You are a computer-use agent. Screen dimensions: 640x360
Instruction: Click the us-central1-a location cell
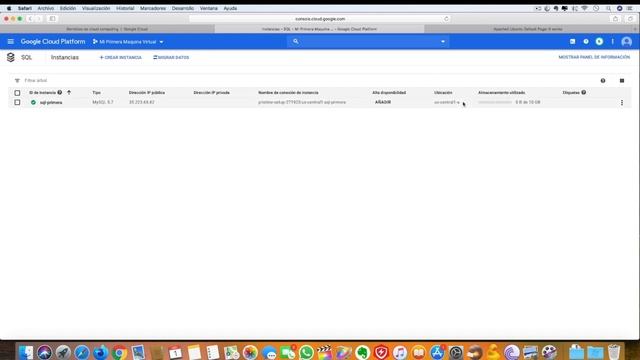tap(447, 102)
